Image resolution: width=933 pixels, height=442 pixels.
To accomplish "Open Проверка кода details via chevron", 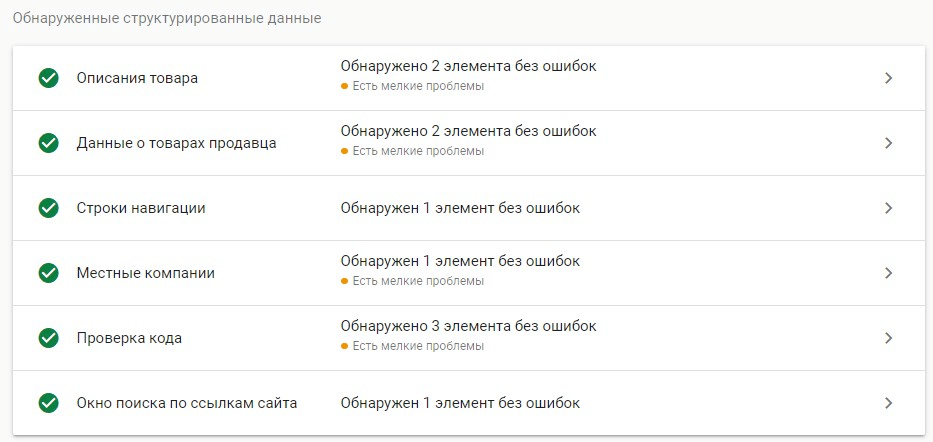I will tap(888, 338).
